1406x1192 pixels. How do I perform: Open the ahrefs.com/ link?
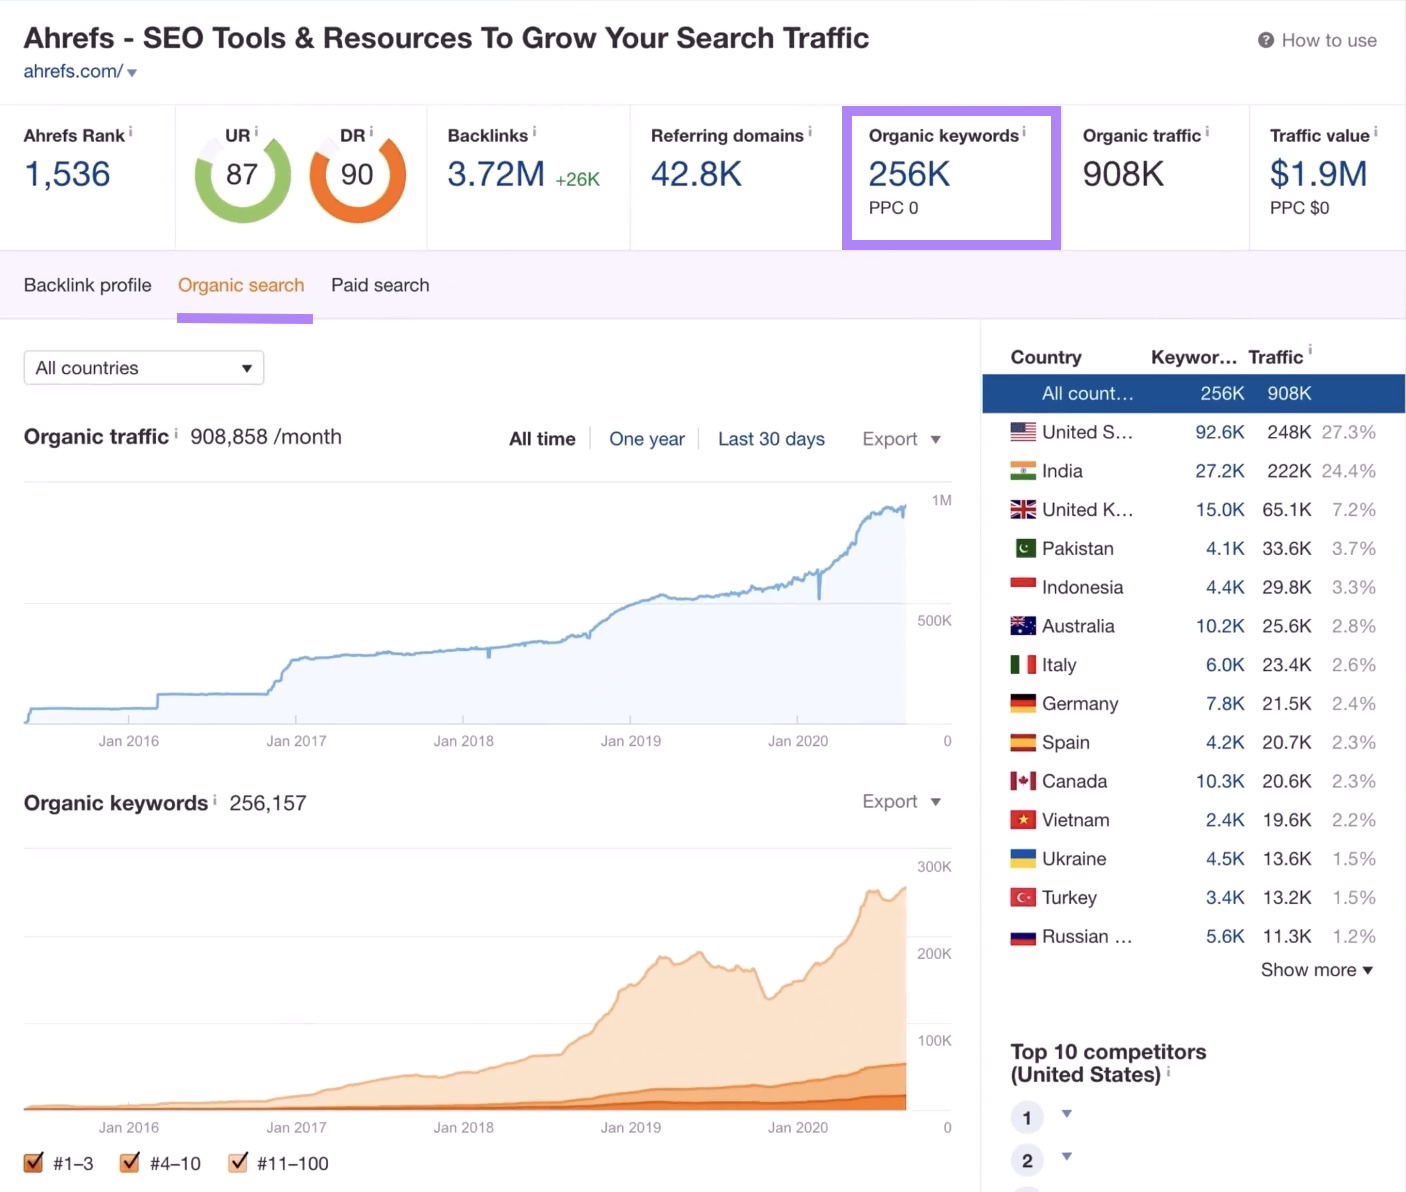click(x=73, y=71)
